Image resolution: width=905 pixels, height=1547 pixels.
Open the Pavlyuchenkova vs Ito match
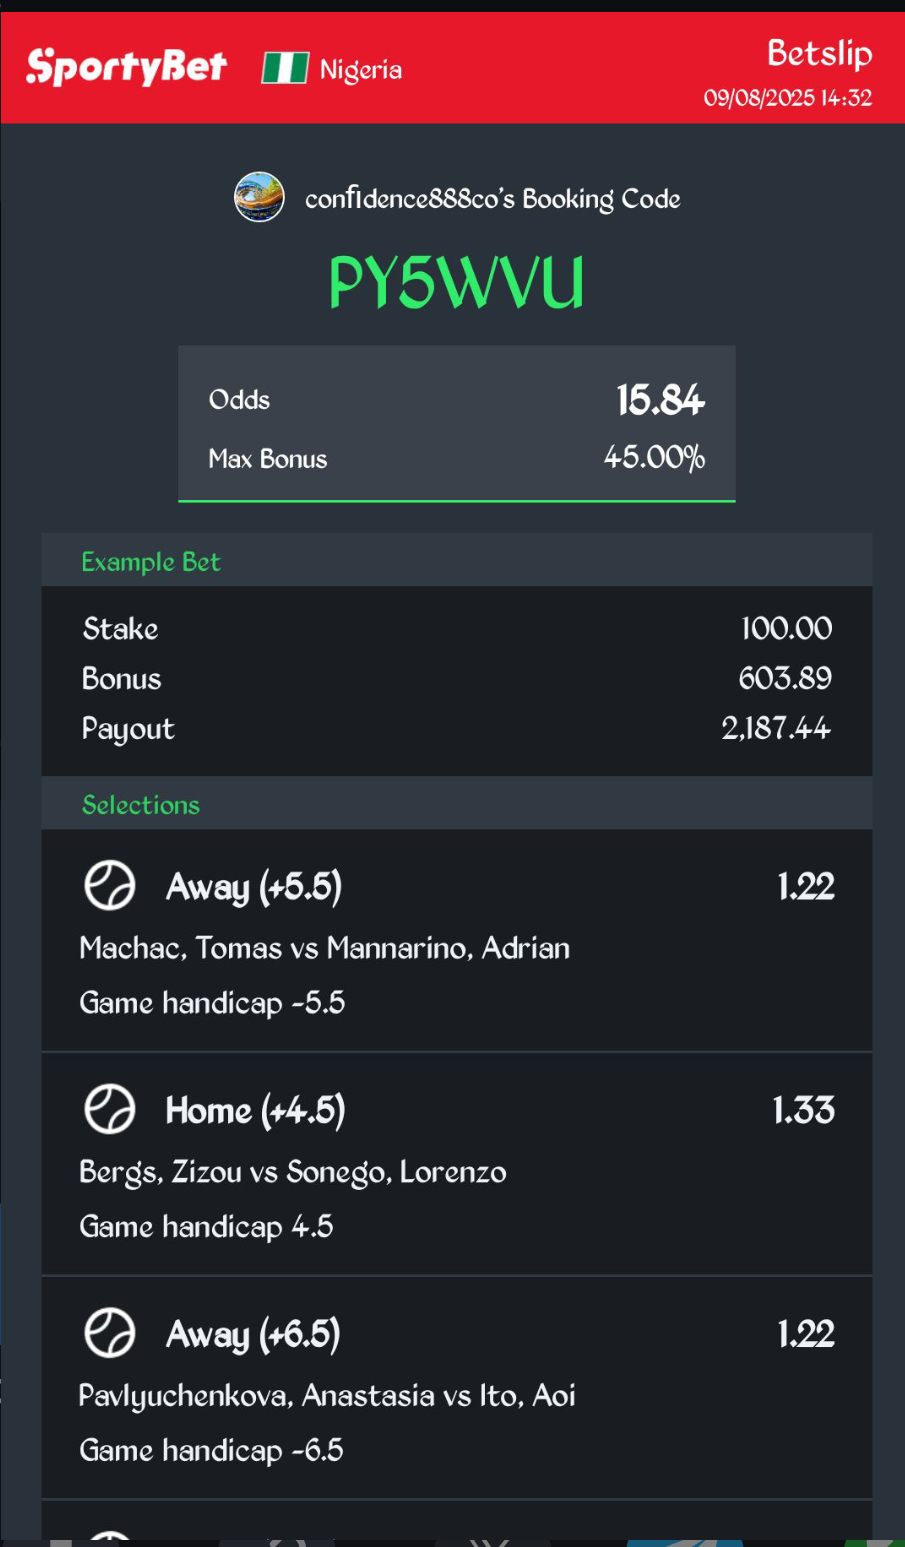(327, 1396)
